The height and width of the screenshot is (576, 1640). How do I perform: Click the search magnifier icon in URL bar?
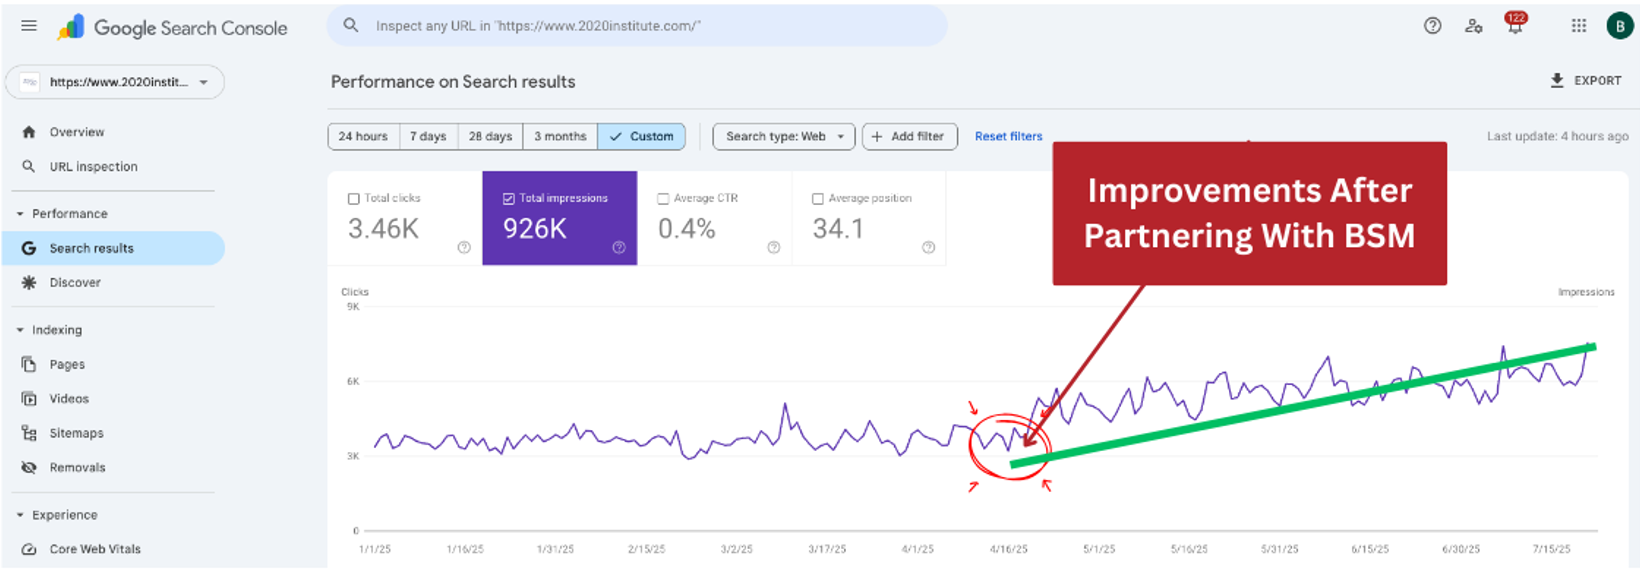click(x=351, y=25)
